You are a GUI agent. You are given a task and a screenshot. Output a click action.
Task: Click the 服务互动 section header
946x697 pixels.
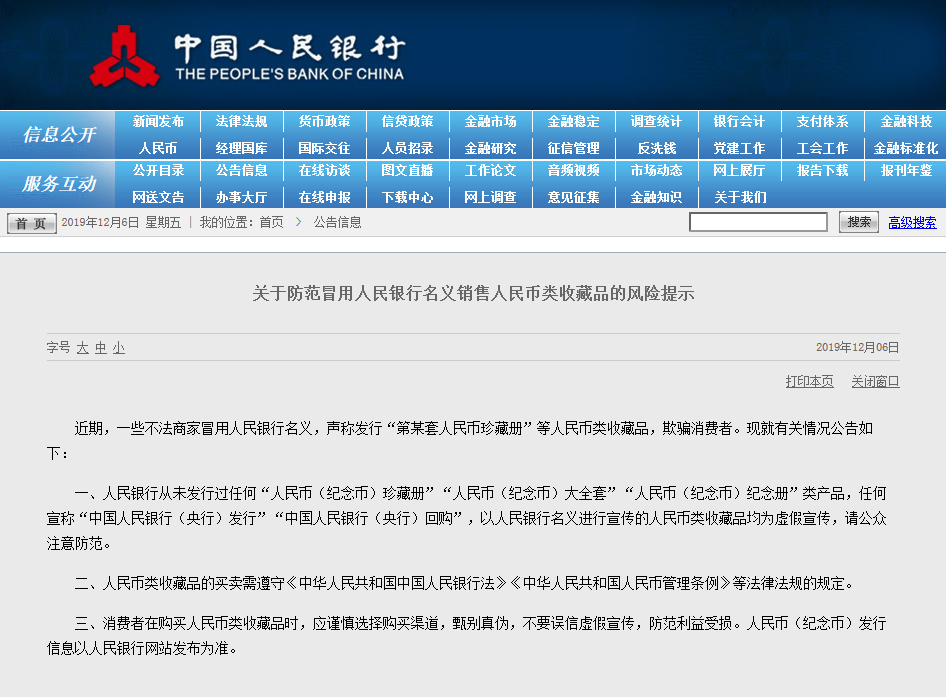pyautogui.click(x=59, y=184)
